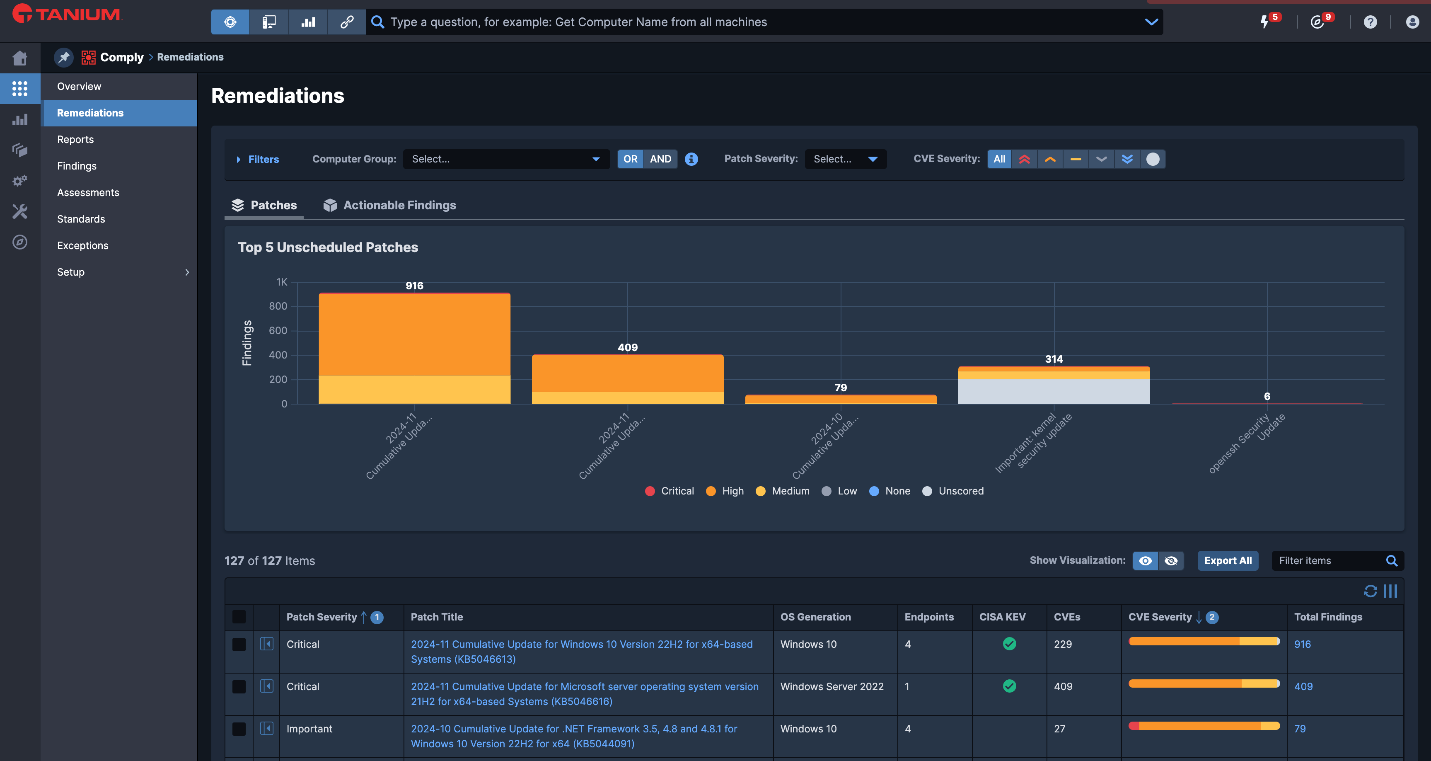Tick the select-all checkbox in table header
Viewport: 1431px width, 761px height.
(x=239, y=617)
